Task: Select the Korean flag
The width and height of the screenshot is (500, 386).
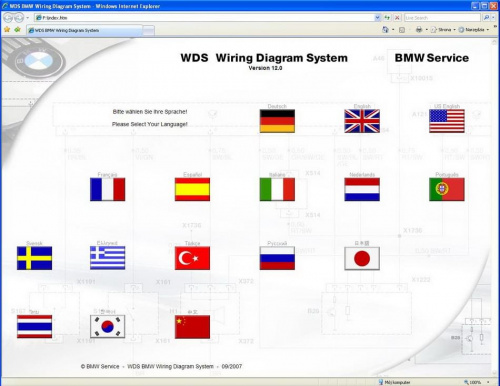Action: click(x=107, y=327)
